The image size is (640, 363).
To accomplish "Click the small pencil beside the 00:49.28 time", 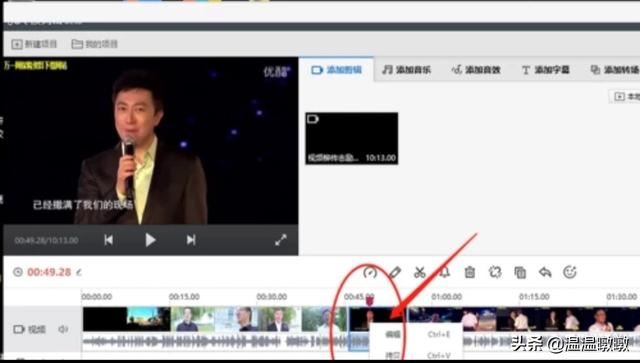I will point(79,272).
